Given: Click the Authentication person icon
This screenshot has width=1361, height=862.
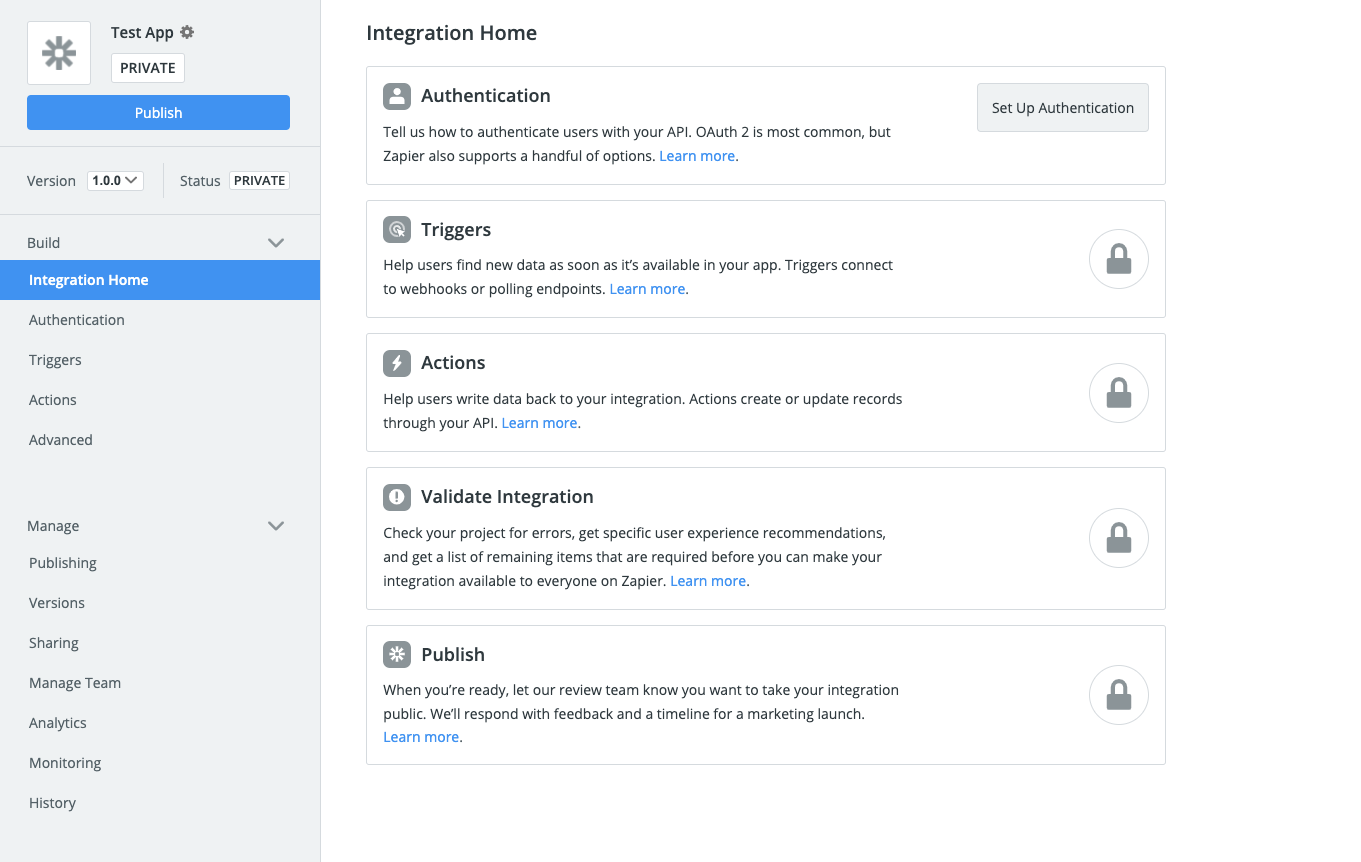Looking at the screenshot, I should 397,96.
